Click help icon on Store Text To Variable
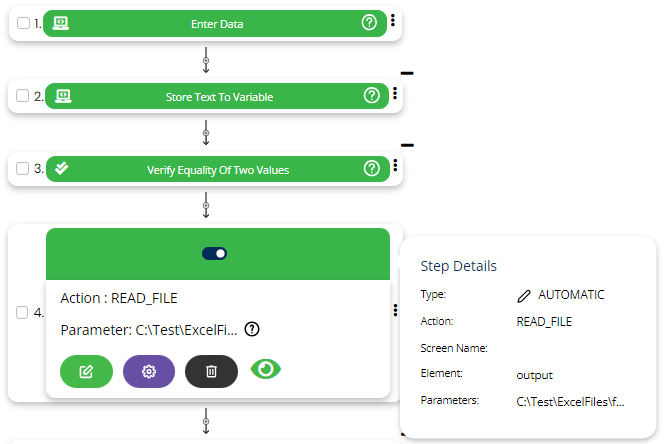This screenshot has height=444, width=671. click(x=371, y=96)
